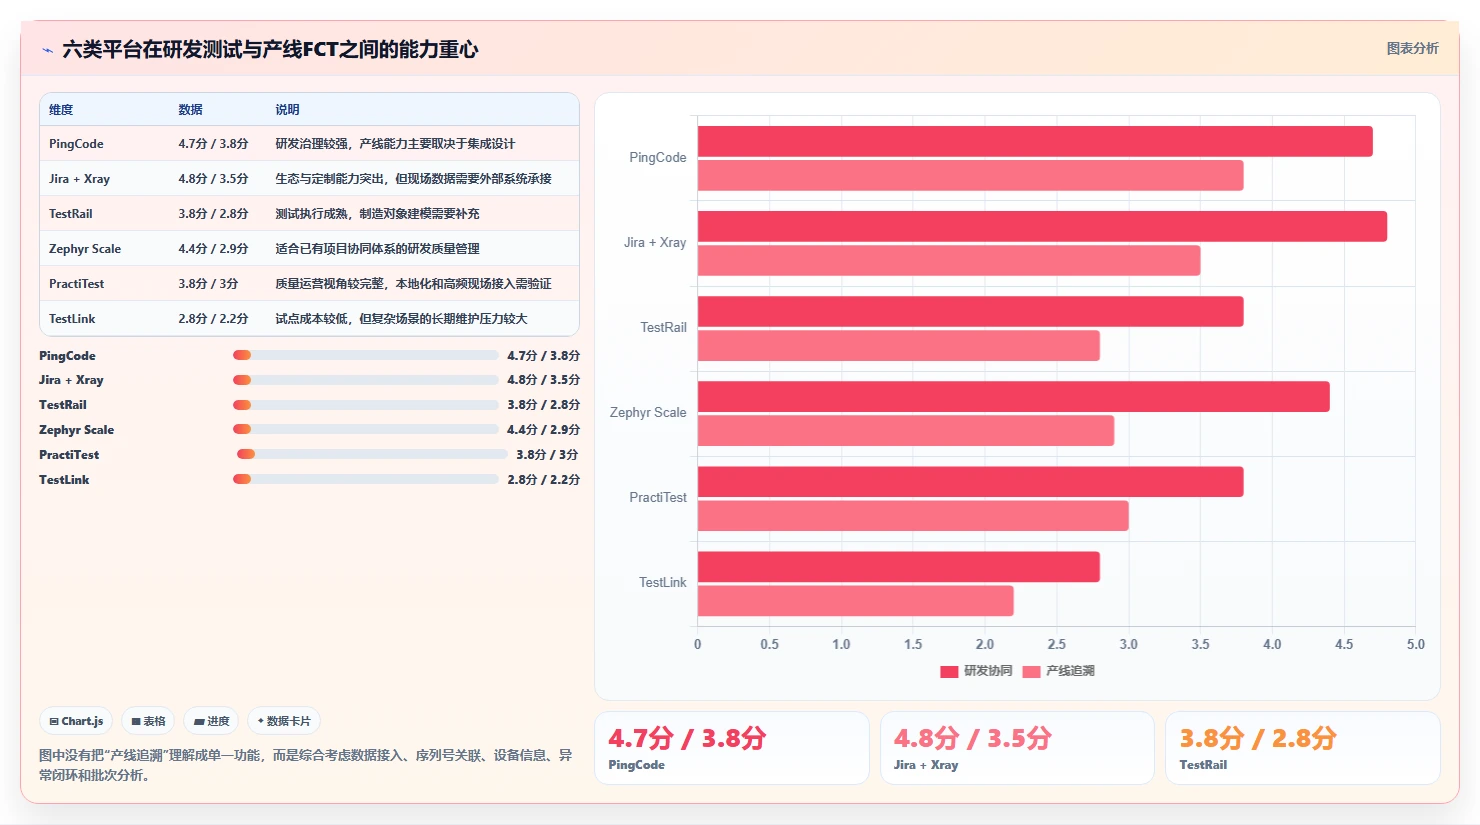Click the PractiTest 产线追溯 light chart bar
The height and width of the screenshot is (825, 1480).
(913, 515)
